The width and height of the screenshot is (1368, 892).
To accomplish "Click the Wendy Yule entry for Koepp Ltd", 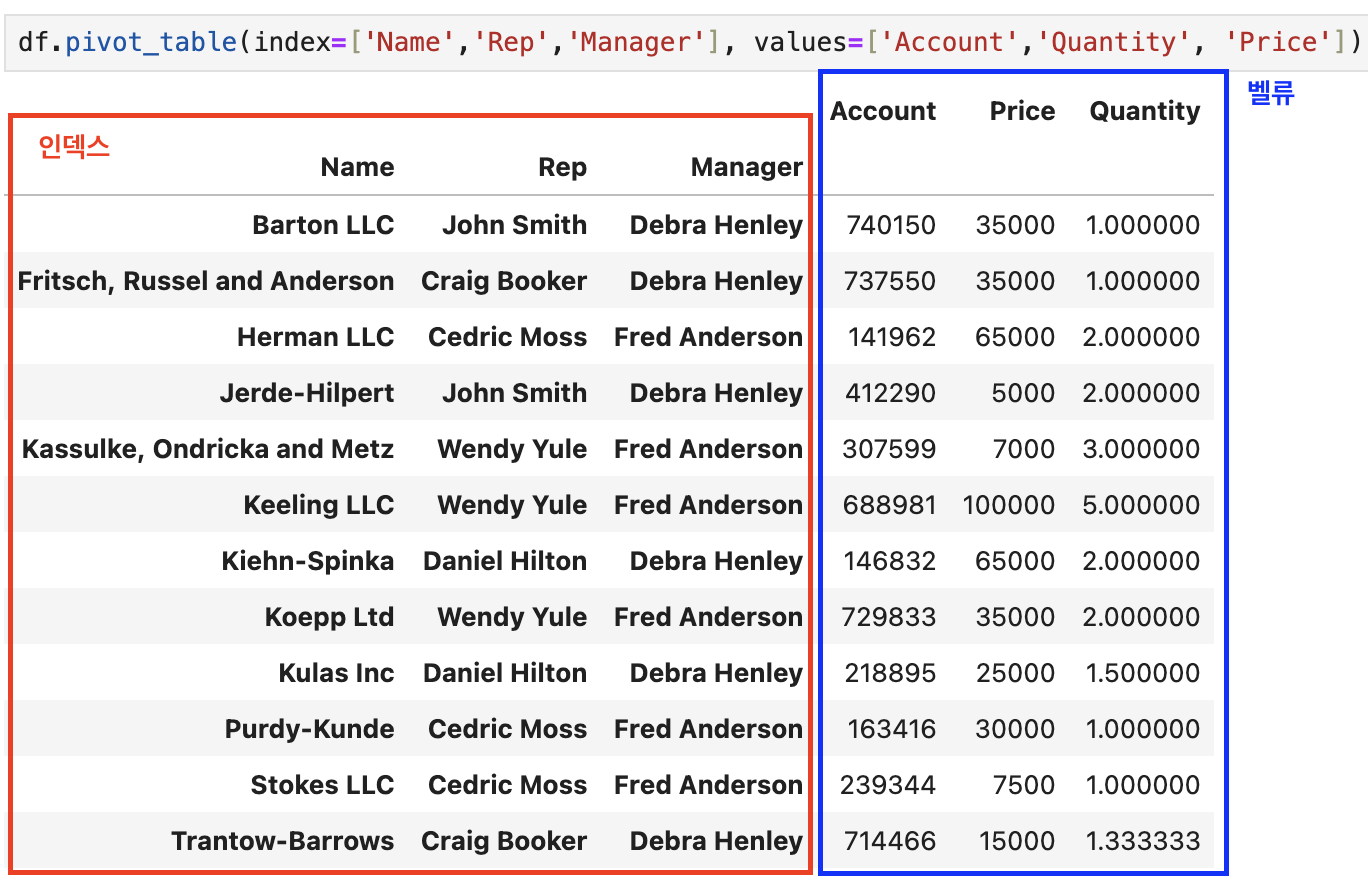I will click(x=511, y=617).
